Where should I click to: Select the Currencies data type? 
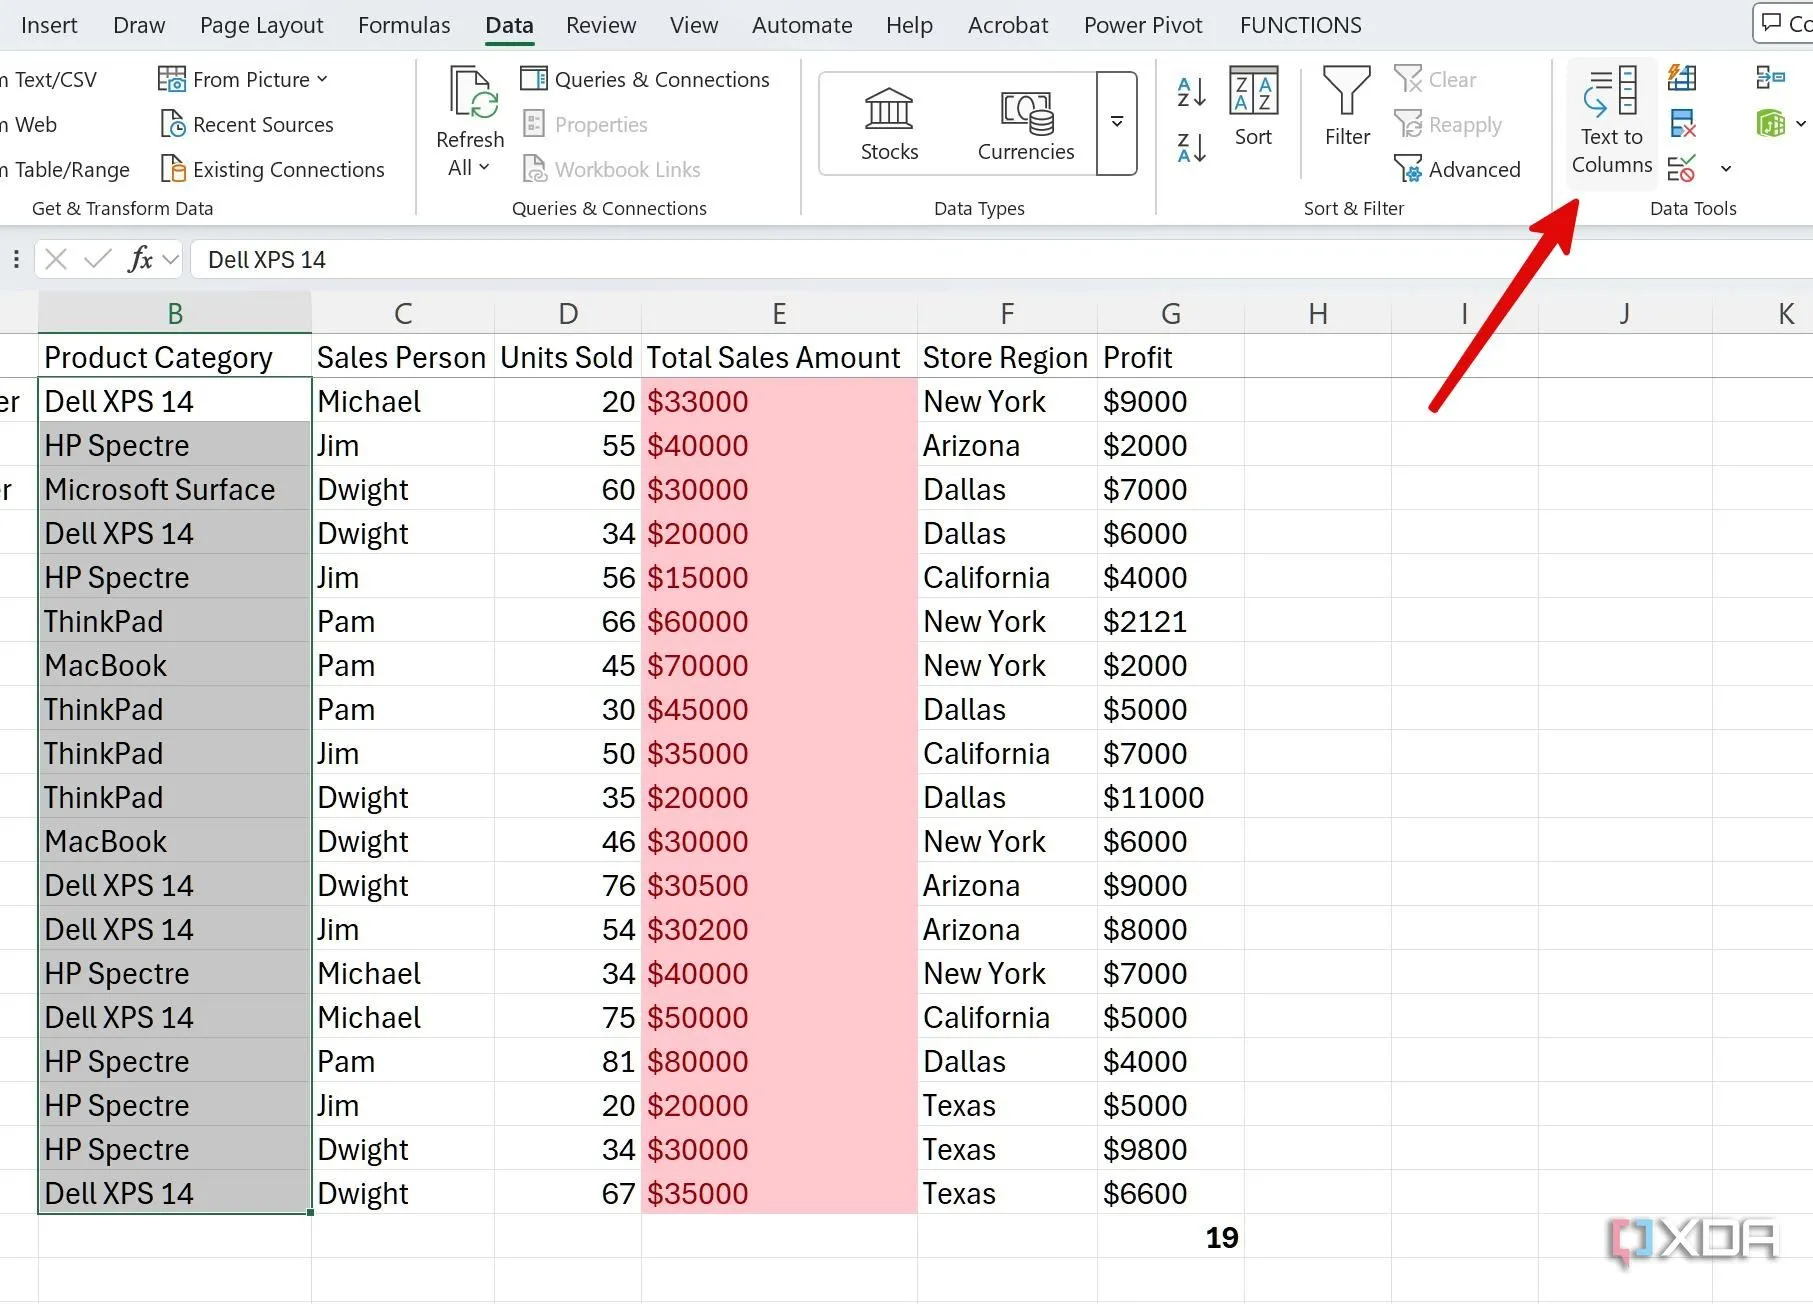pos(1025,124)
